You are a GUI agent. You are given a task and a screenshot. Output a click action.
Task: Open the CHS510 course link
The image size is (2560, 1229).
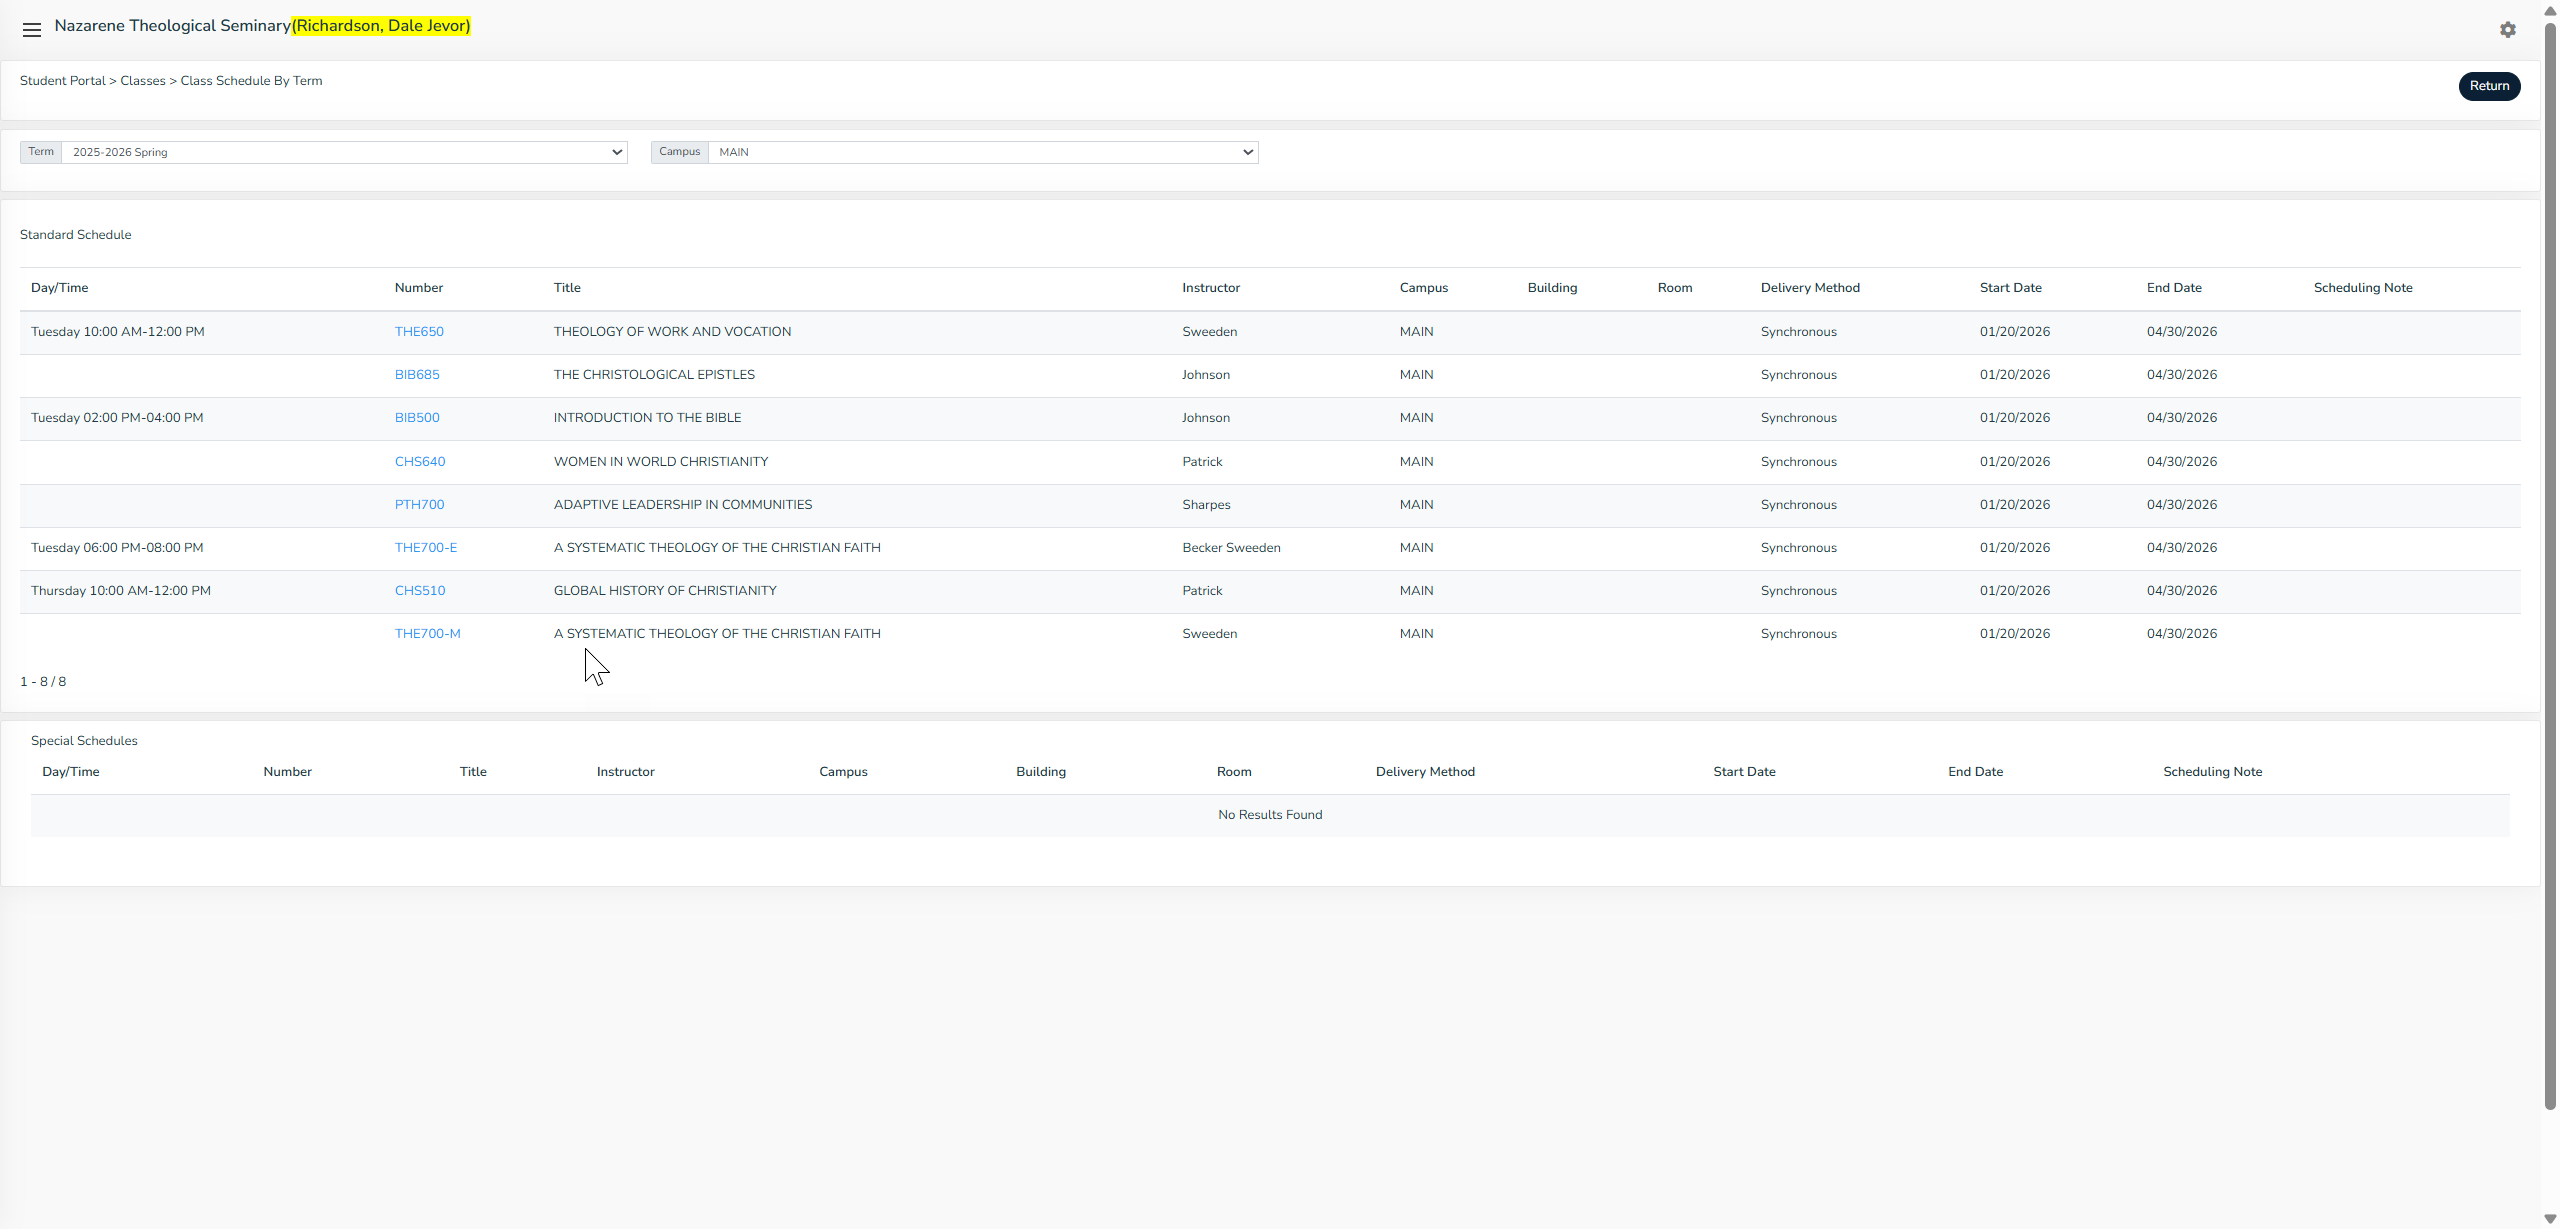tap(420, 591)
